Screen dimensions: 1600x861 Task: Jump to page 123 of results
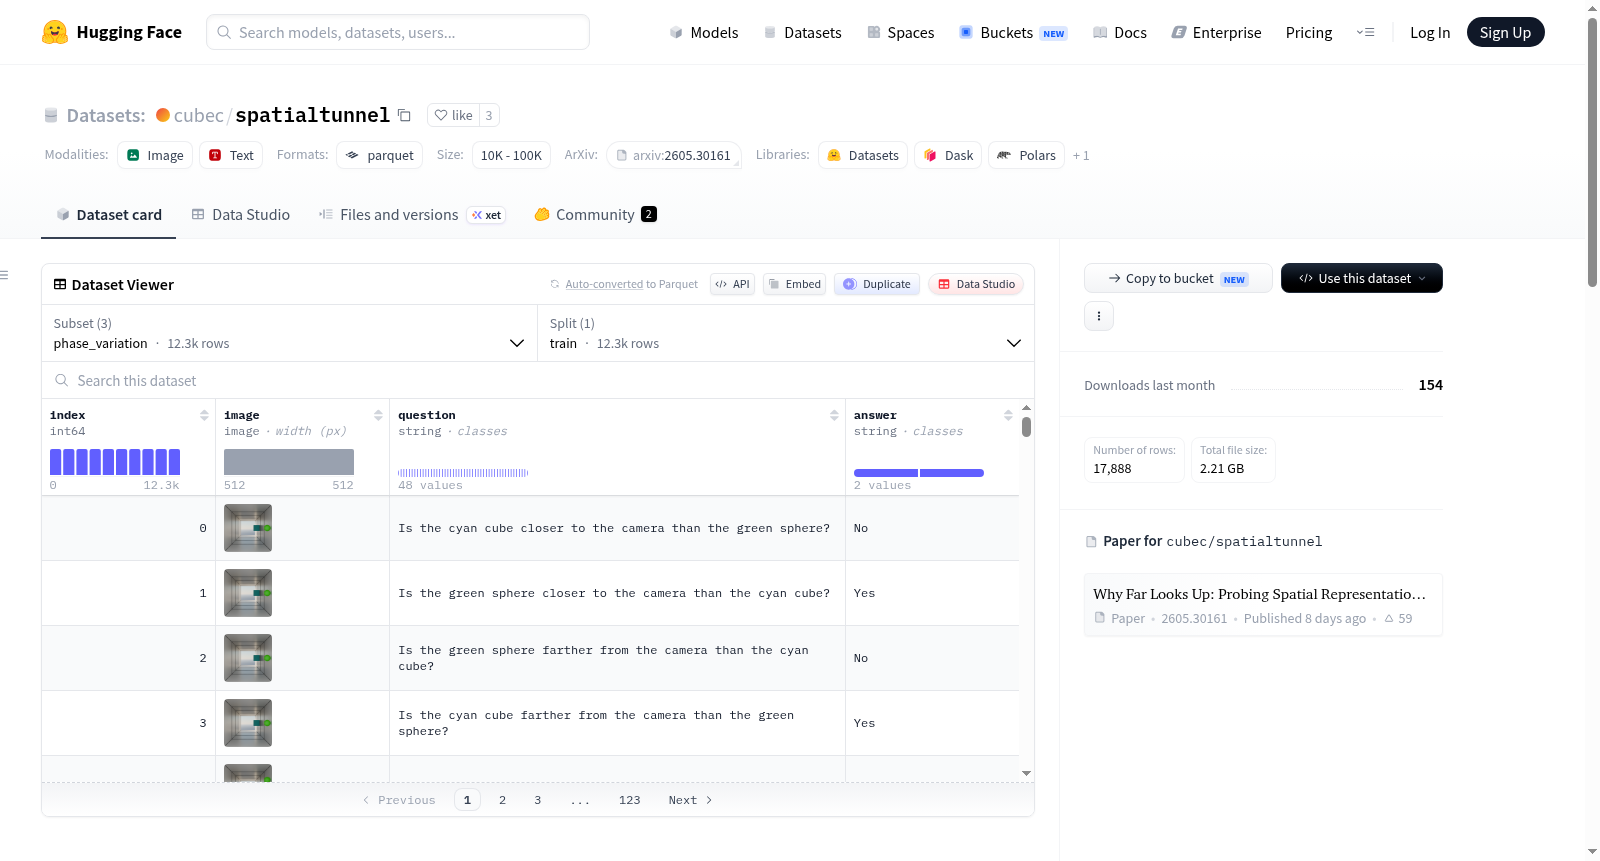pyautogui.click(x=630, y=800)
